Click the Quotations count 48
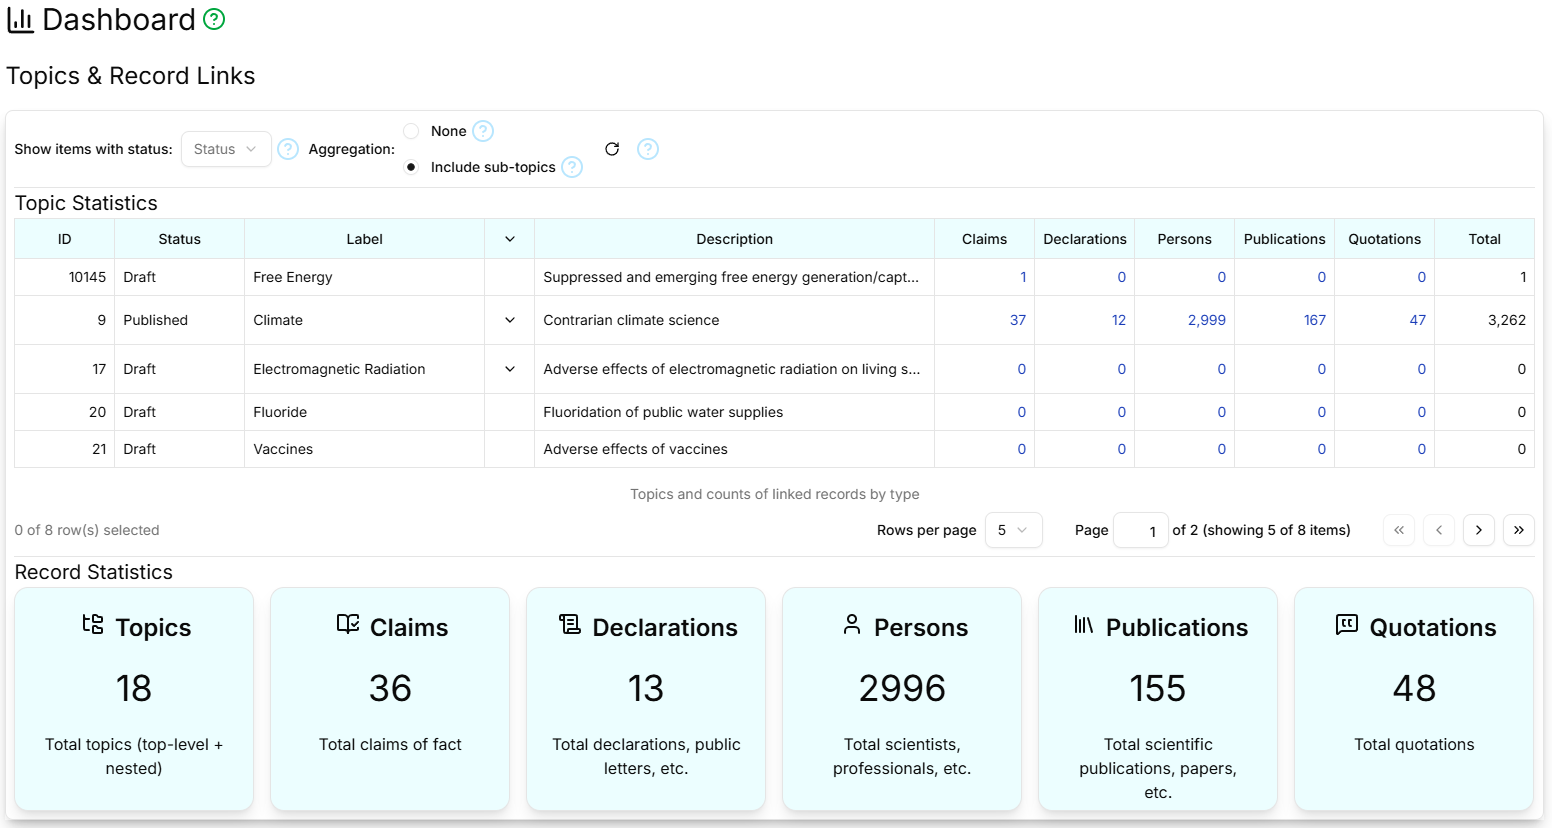 [x=1414, y=688]
